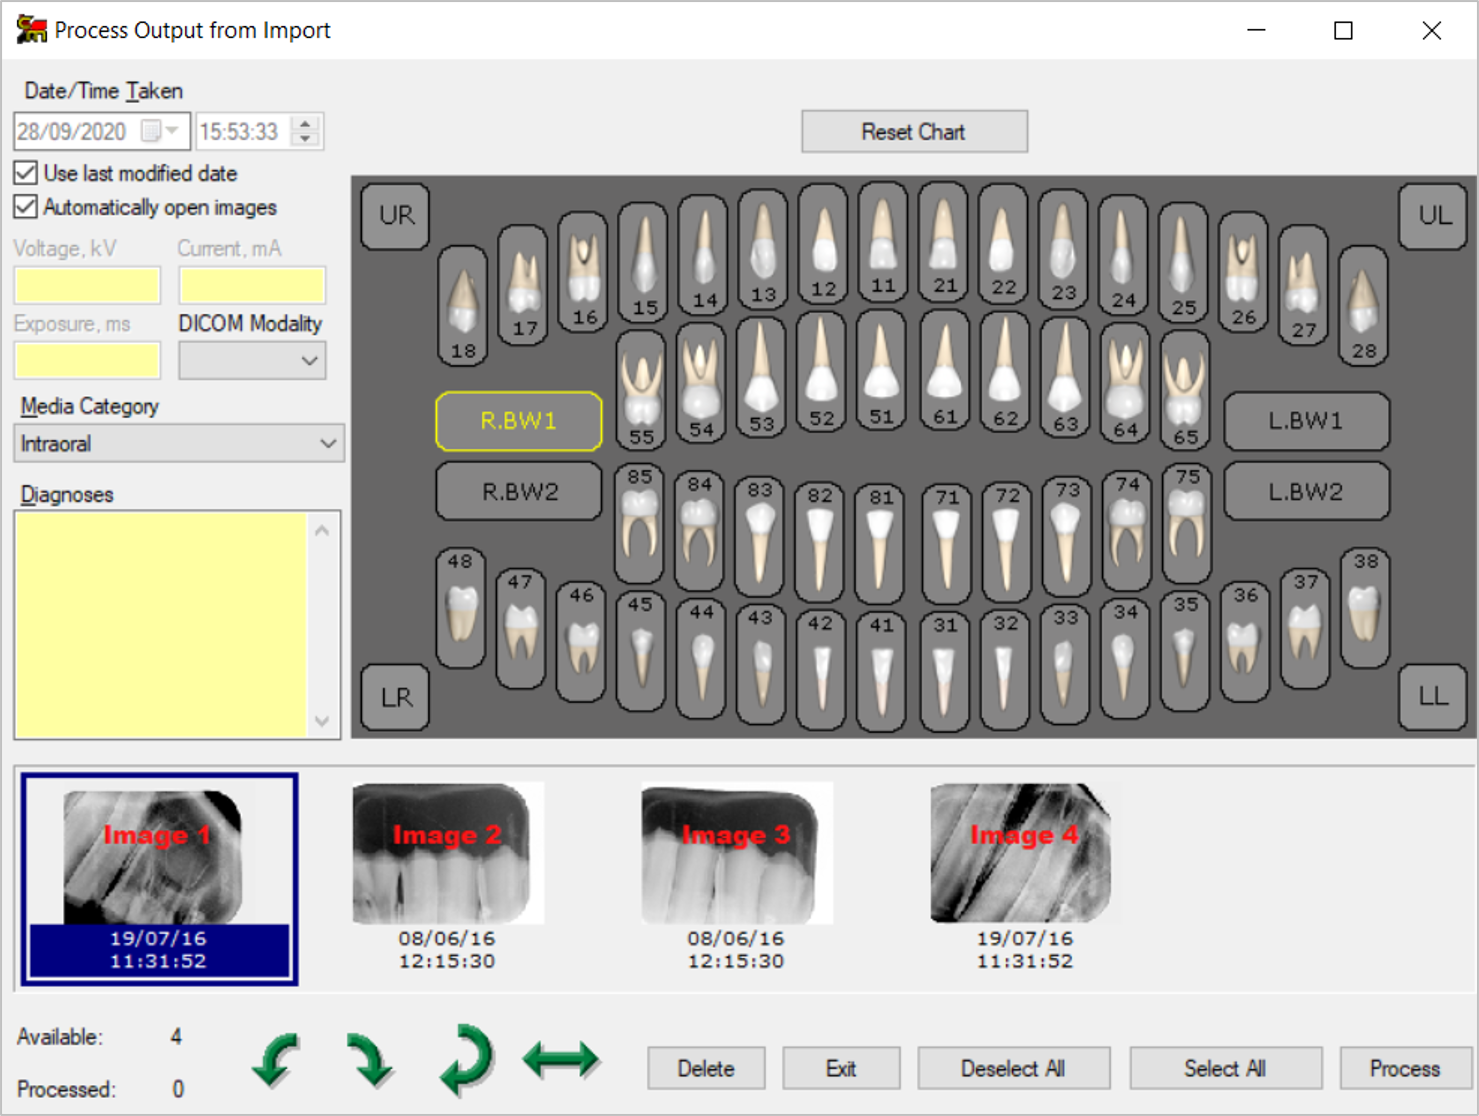The height and width of the screenshot is (1116, 1479).
Task: Click the horizontal flip double-arrow icon
Action: pyautogui.click(x=561, y=1059)
